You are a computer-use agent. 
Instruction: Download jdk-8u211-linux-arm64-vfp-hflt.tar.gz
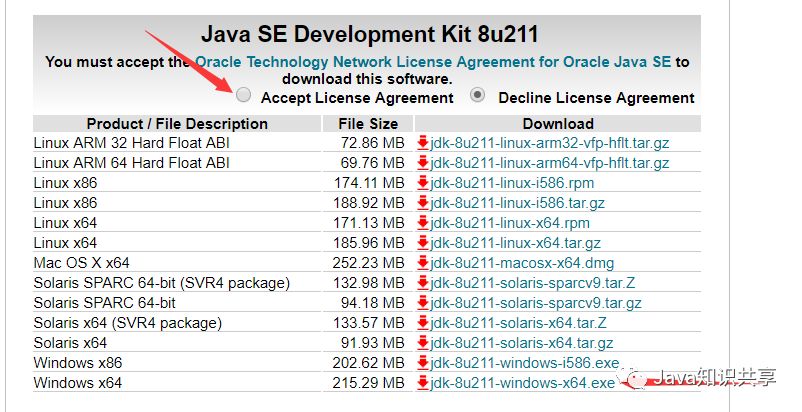point(549,163)
